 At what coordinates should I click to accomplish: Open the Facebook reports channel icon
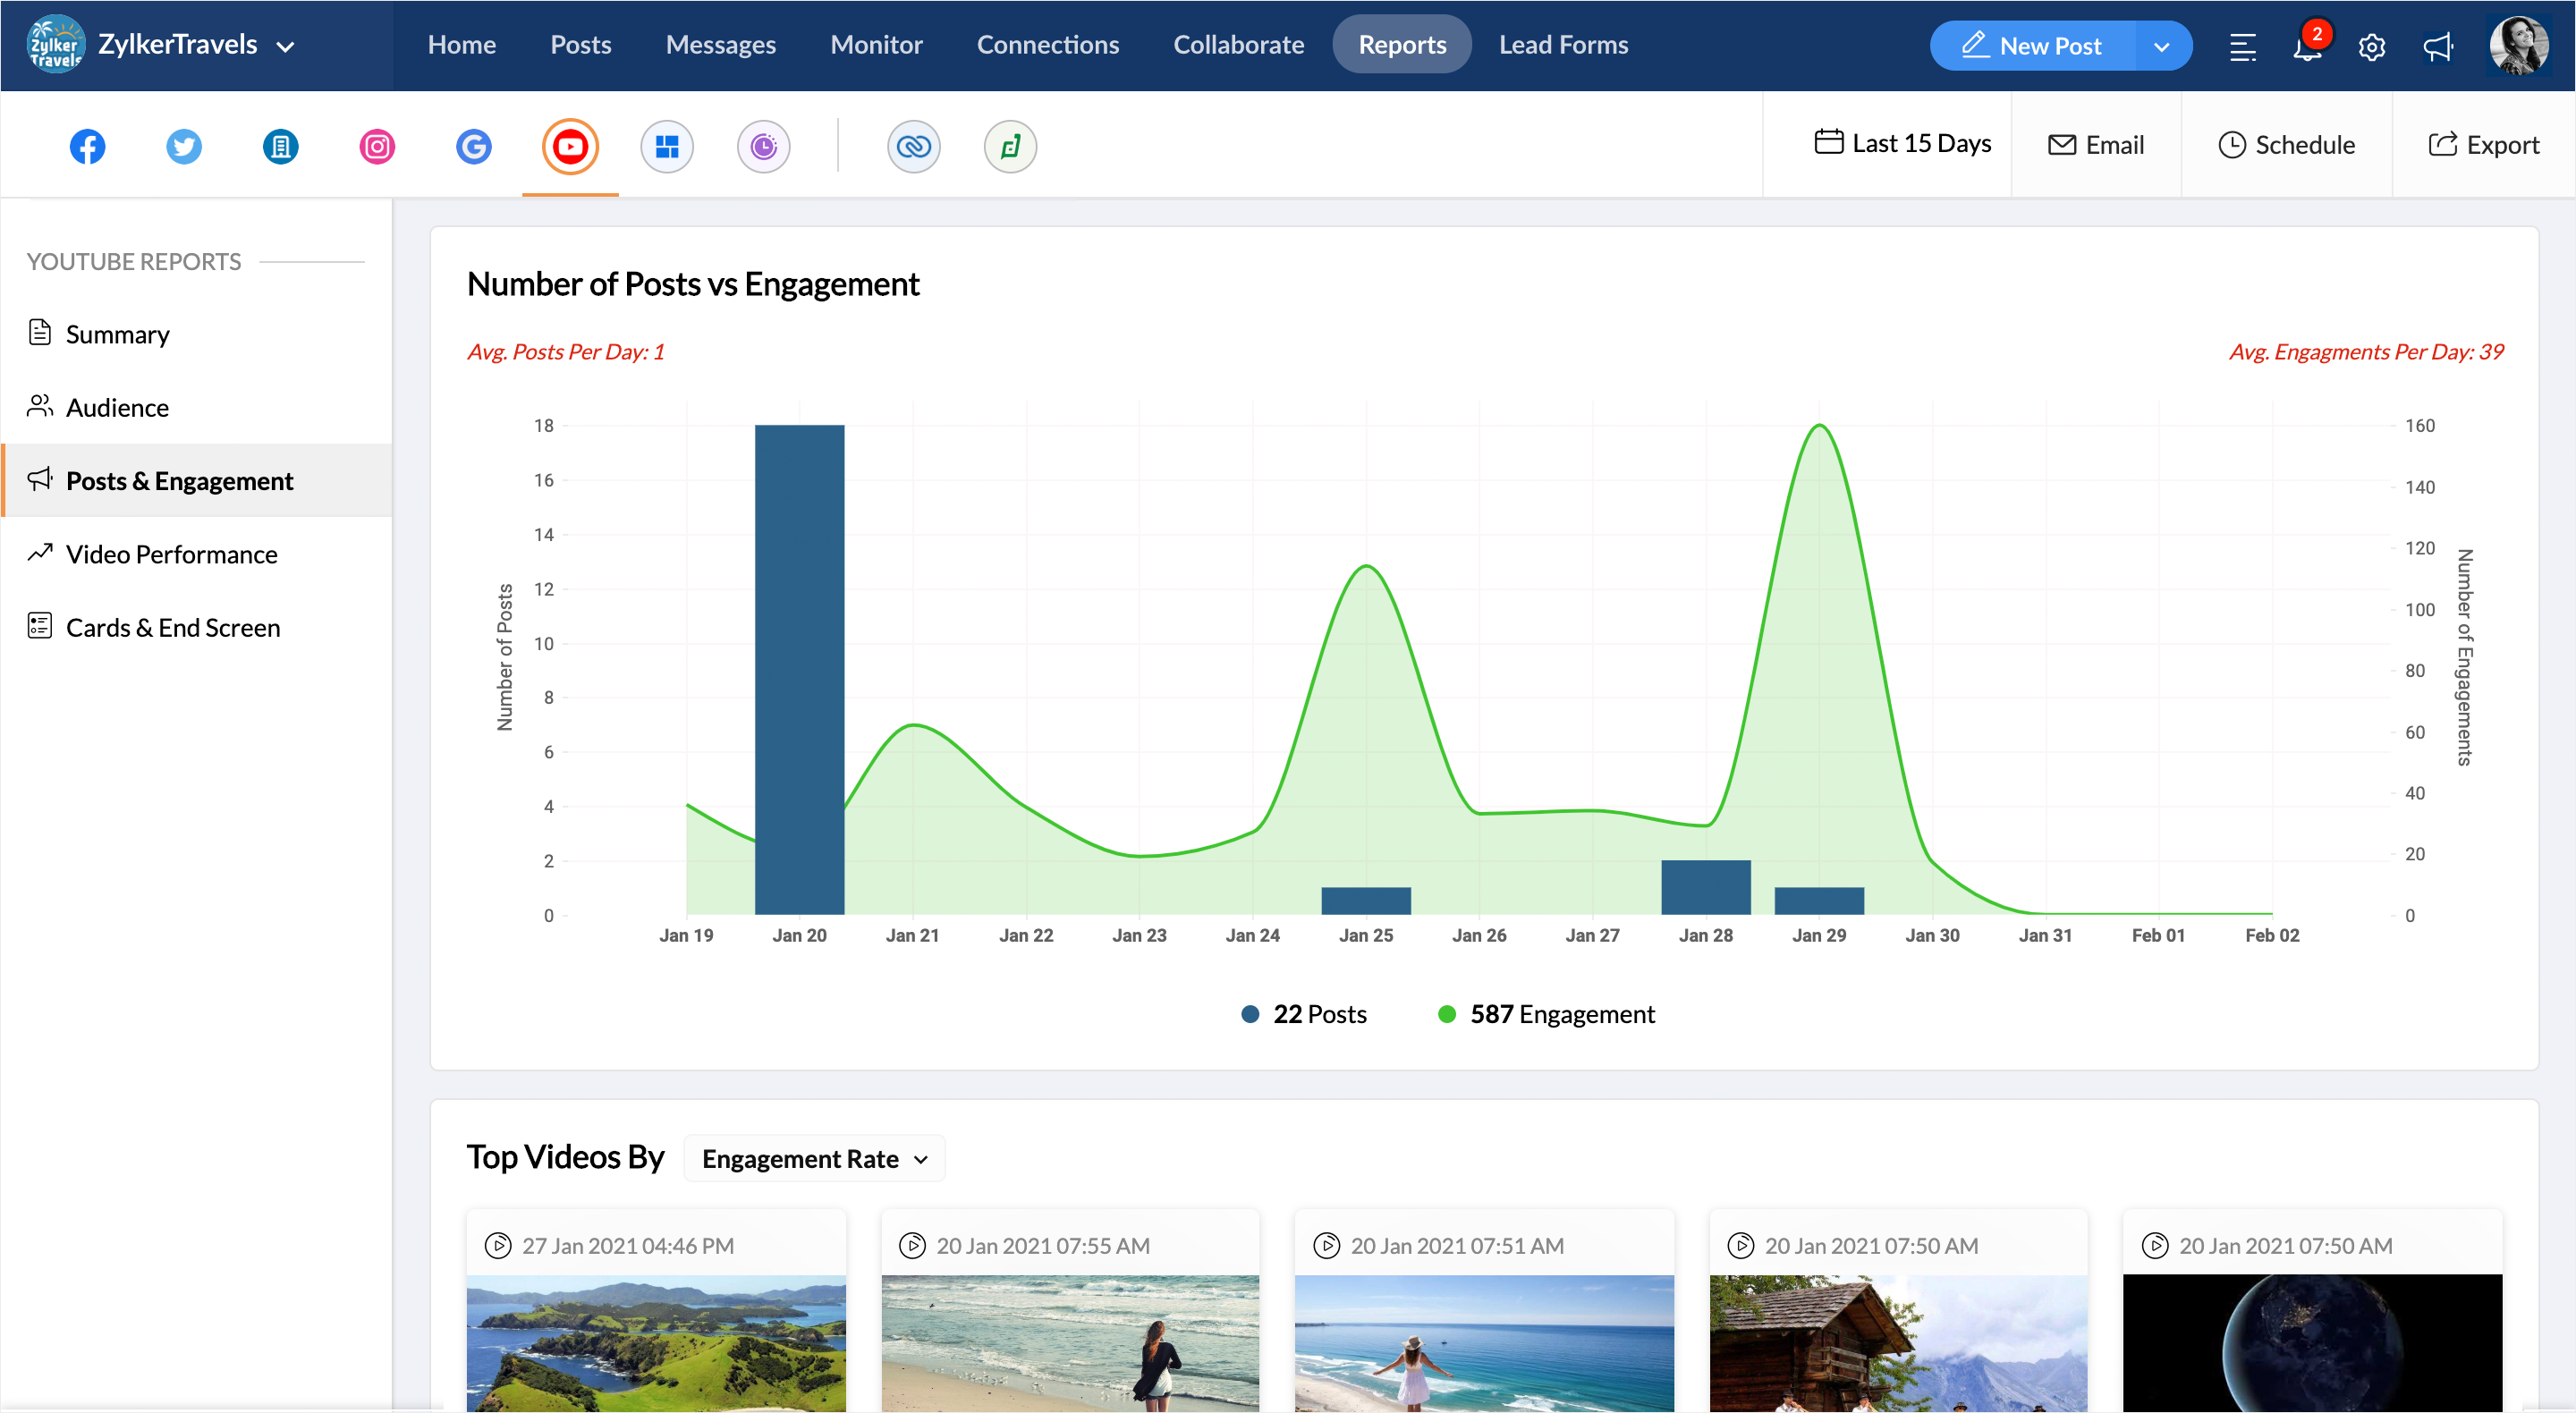(x=87, y=147)
